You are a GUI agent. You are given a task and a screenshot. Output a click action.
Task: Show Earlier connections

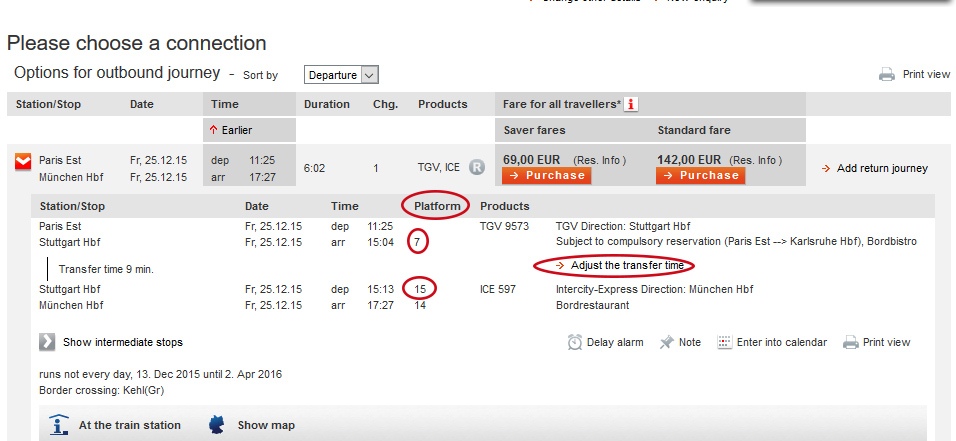tap(230, 130)
